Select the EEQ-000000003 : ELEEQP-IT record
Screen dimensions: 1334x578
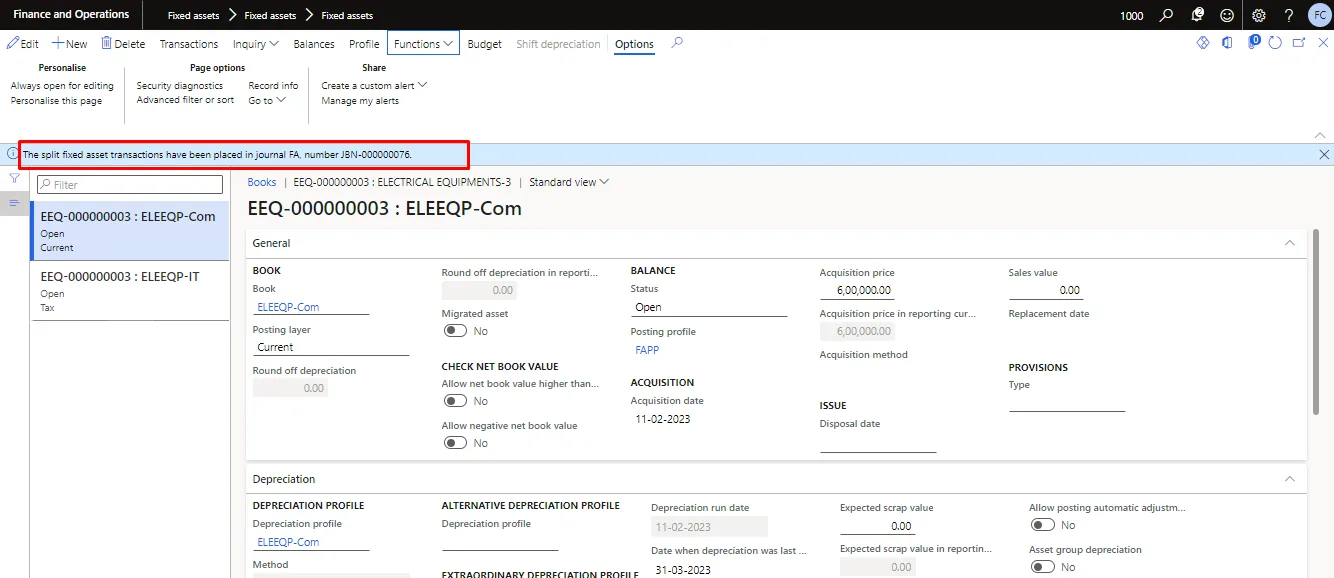pyautogui.click(x=129, y=291)
